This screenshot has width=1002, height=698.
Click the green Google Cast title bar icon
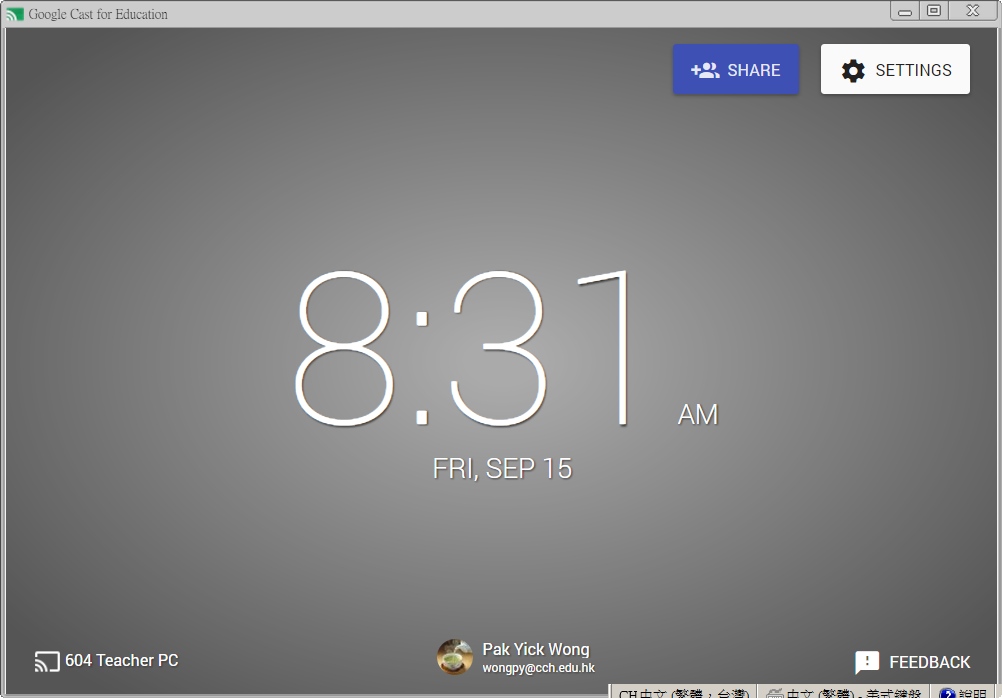15,14
